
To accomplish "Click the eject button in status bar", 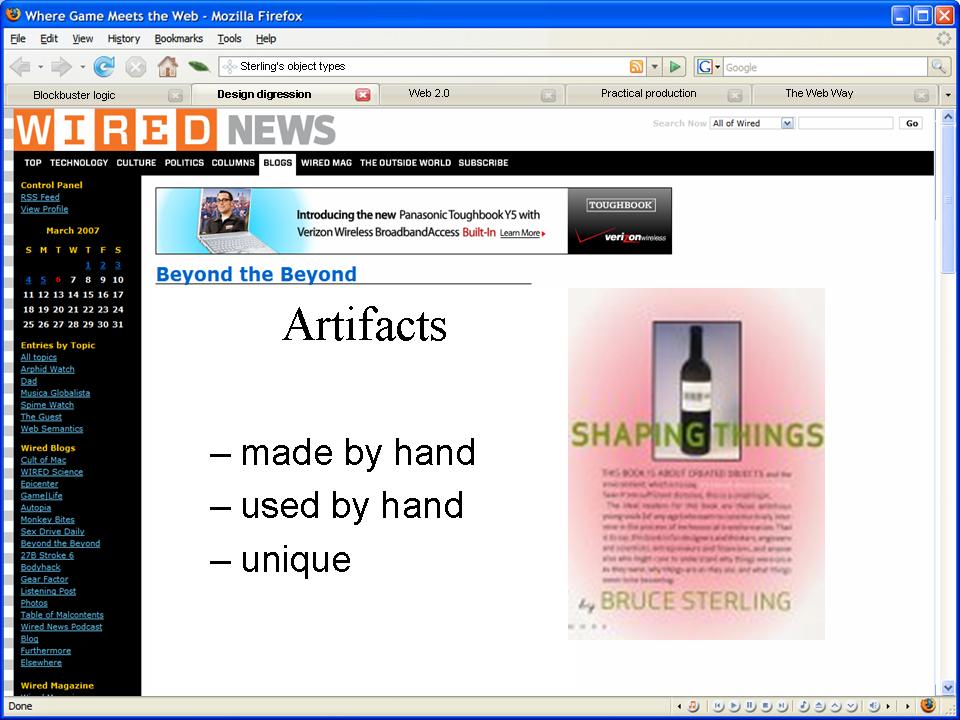I will 820,706.
